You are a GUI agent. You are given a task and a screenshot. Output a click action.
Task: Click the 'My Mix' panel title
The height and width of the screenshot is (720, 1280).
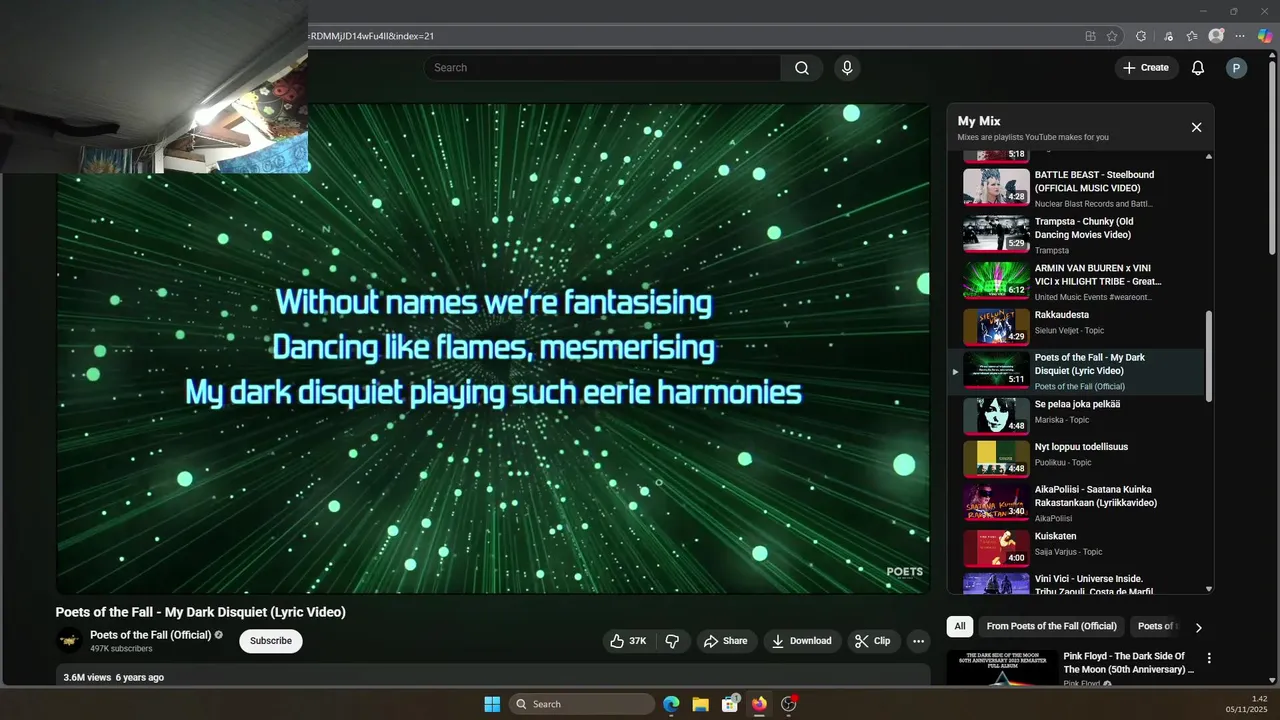tap(979, 121)
